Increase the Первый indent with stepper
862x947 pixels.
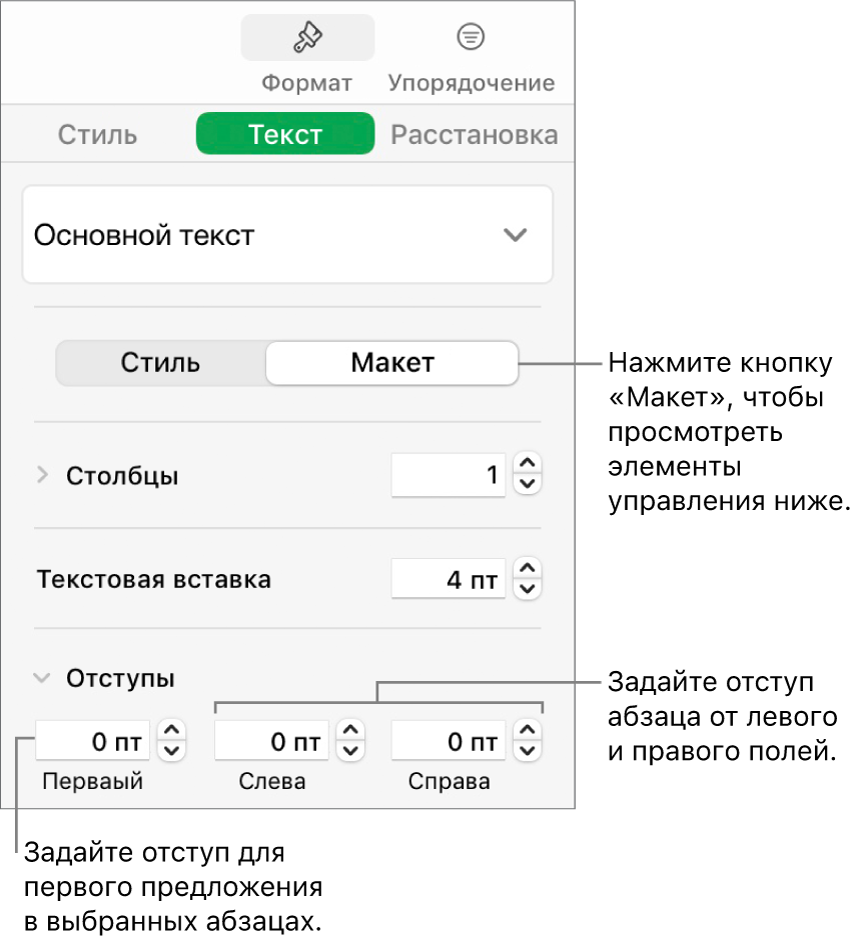173,732
